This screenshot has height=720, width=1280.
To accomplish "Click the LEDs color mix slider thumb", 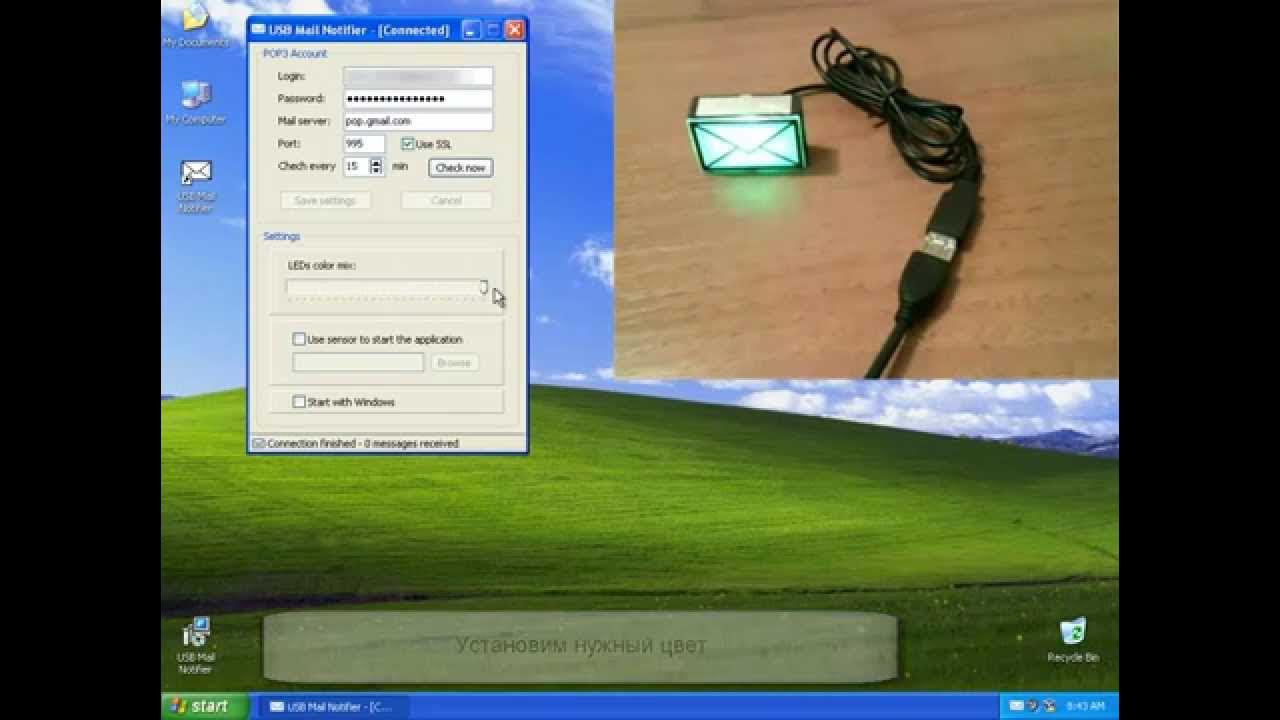I will 483,288.
